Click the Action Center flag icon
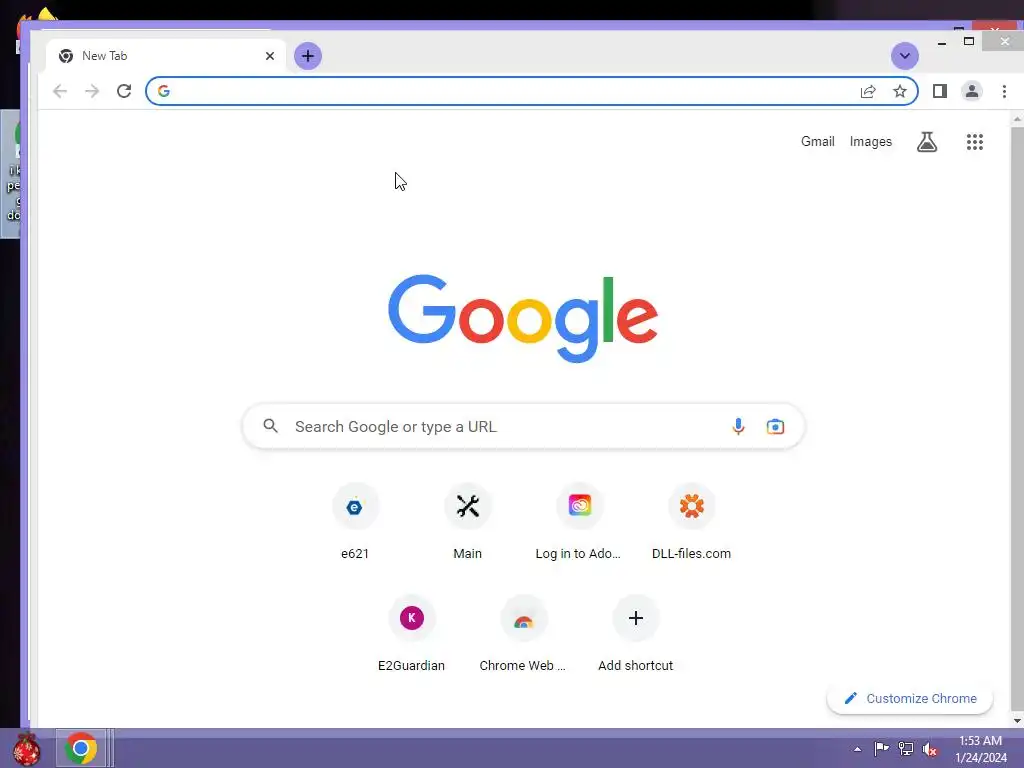This screenshot has height=768, width=1024. 881,748
